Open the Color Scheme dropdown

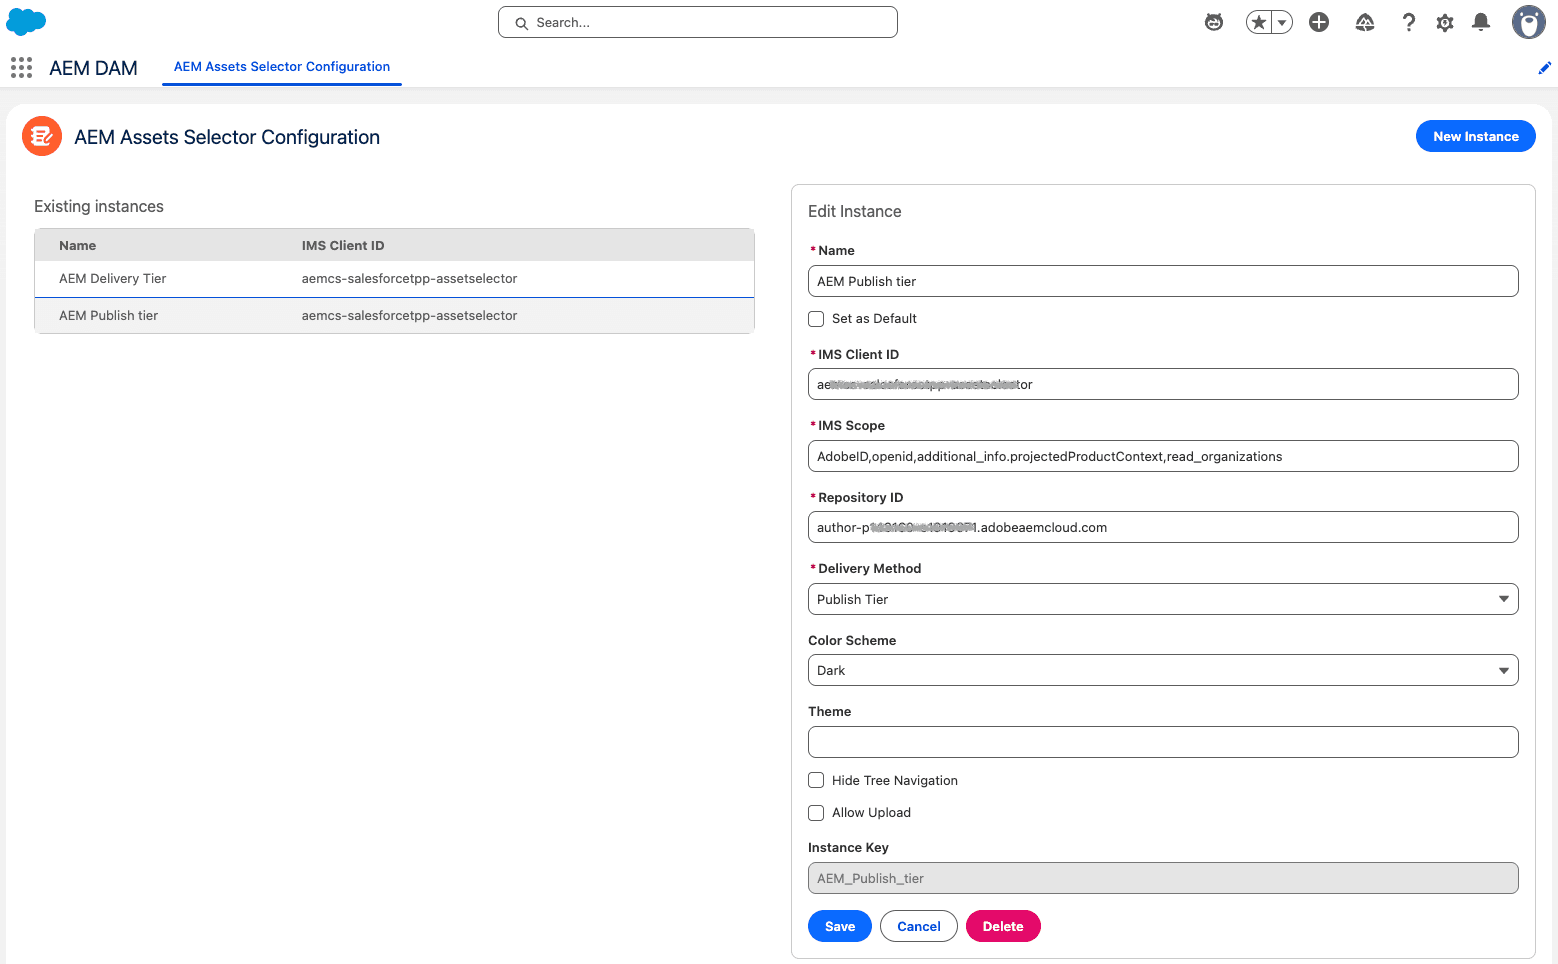click(1163, 670)
